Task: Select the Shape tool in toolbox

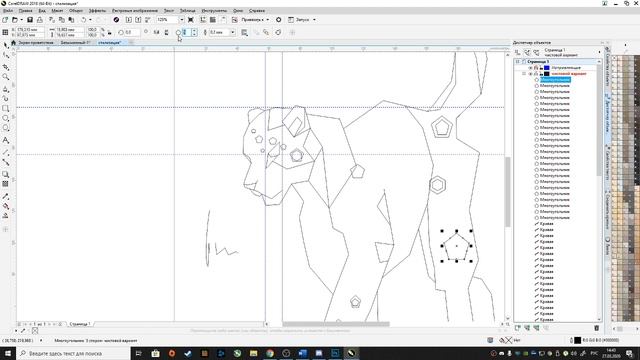Action: click(5, 56)
